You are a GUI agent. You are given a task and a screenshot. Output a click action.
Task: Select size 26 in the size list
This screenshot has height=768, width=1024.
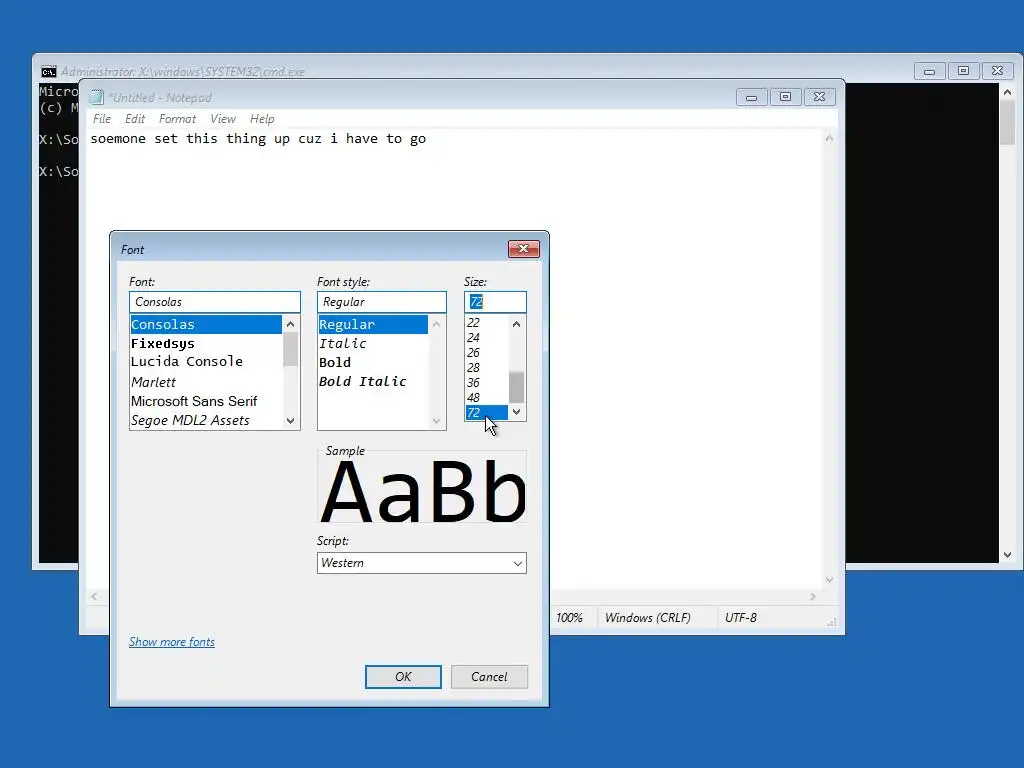[487, 353]
